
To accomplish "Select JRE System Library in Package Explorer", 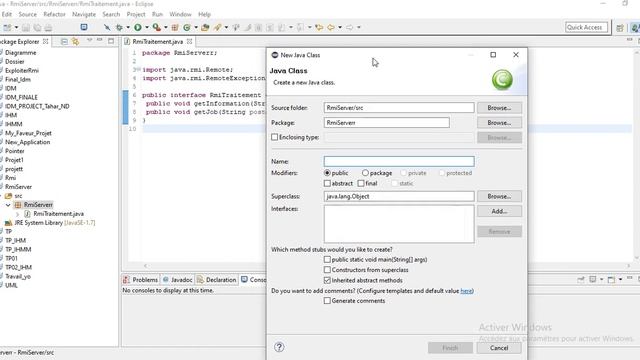I will 50,223.
